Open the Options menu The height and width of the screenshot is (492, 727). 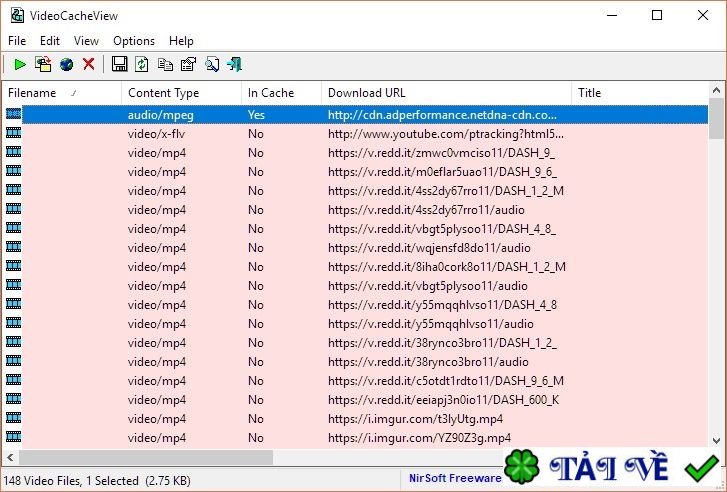pos(134,41)
